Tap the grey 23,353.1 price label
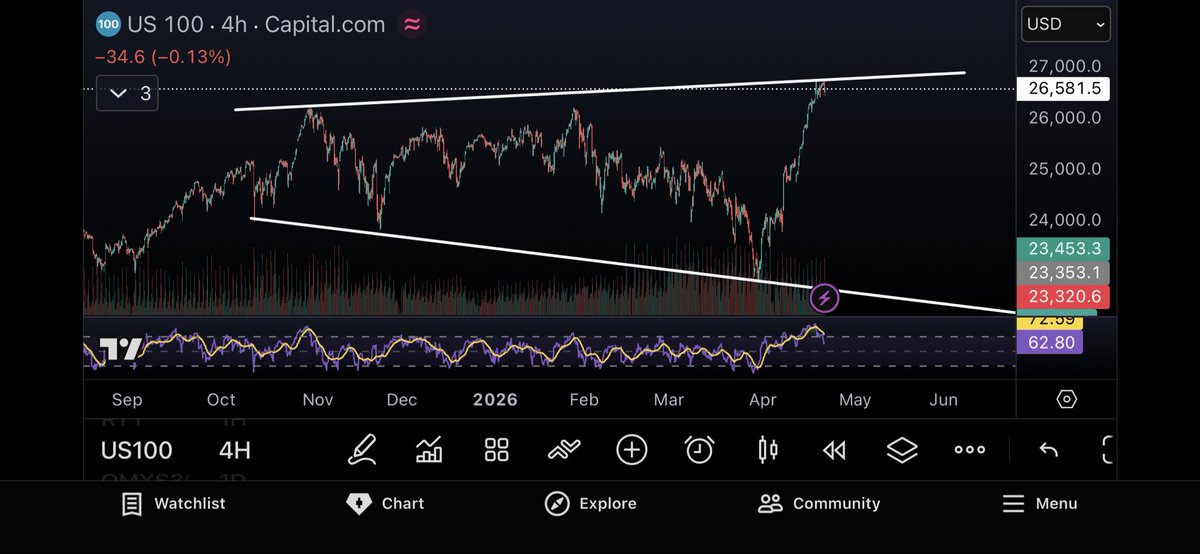Screen dimensions: 1200x554 coord(1063,273)
